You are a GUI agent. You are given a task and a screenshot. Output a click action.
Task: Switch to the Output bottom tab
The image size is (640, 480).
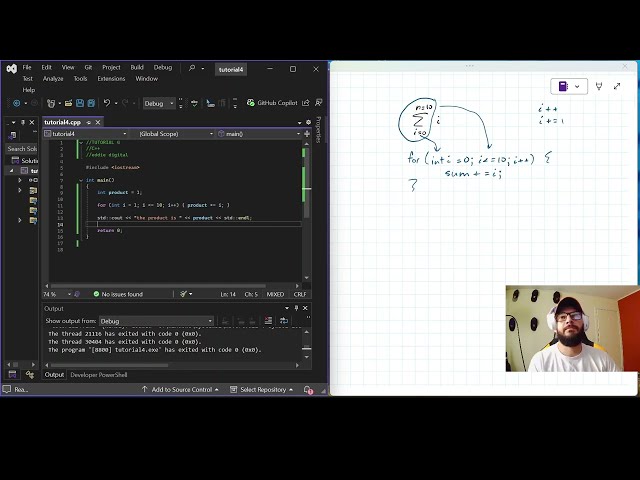(54, 375)
